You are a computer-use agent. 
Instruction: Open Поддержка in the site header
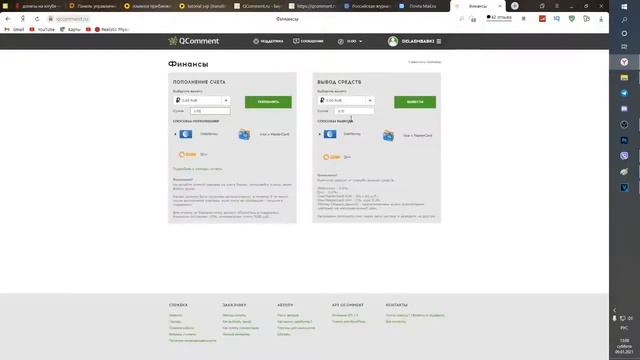coord(268,41)
